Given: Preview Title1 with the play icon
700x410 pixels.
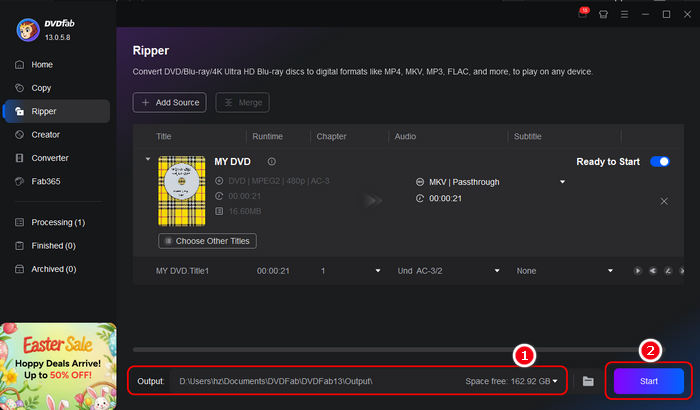Looking at the screenshot, I should [x=638, y=271].
